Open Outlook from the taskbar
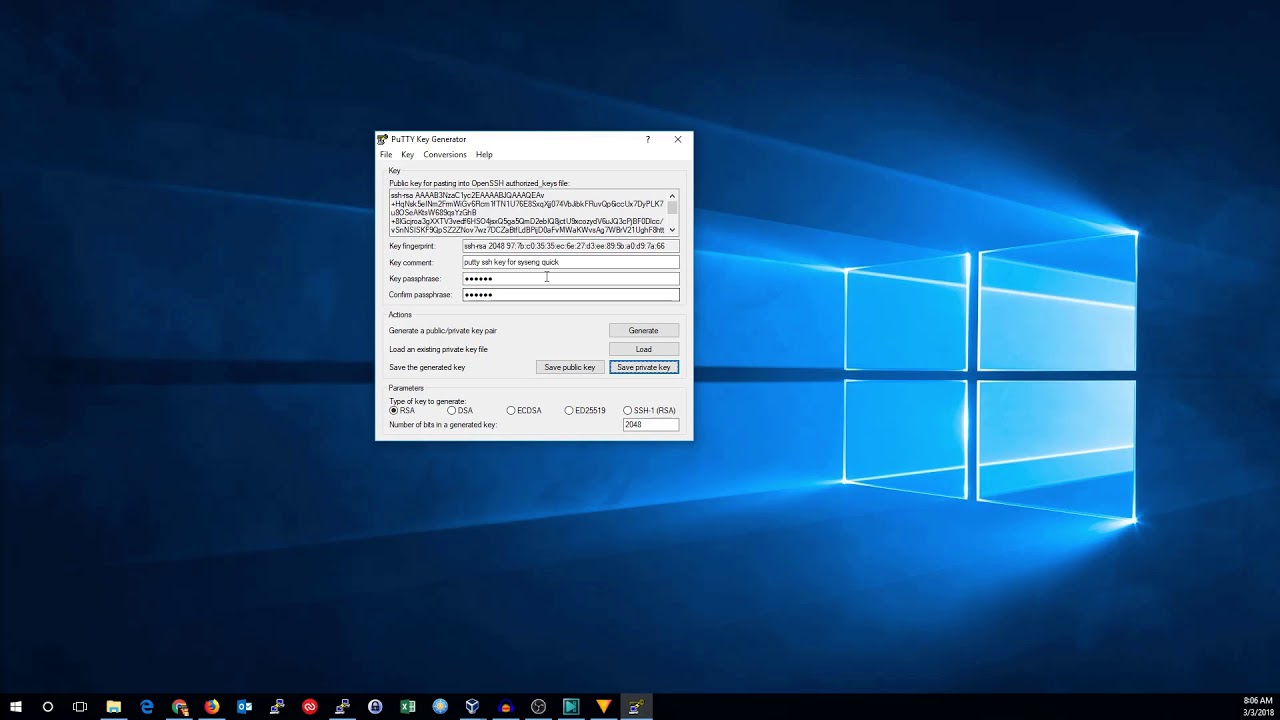 [244, 707]
